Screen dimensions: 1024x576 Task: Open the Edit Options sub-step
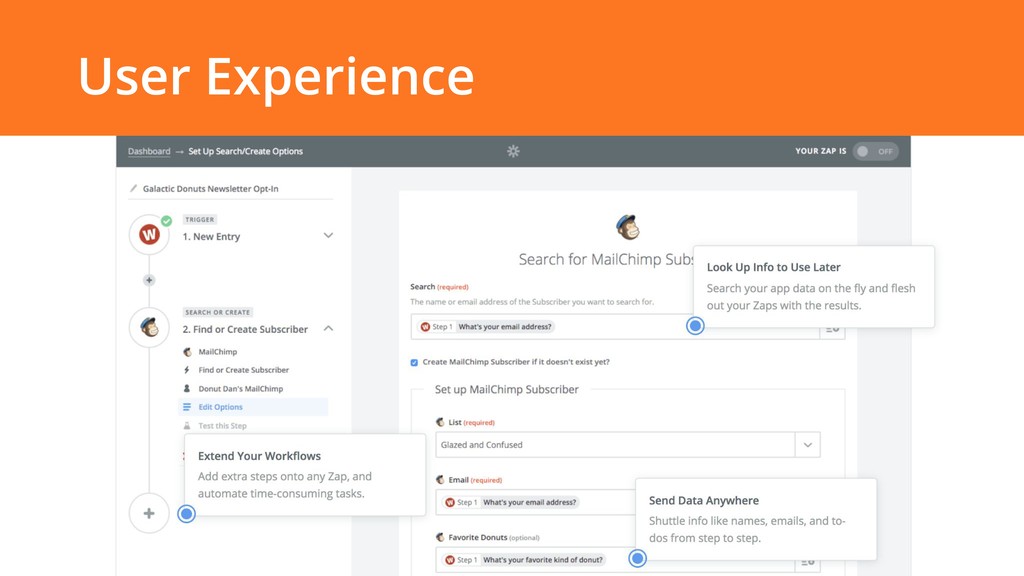click(x=253, y=407)
